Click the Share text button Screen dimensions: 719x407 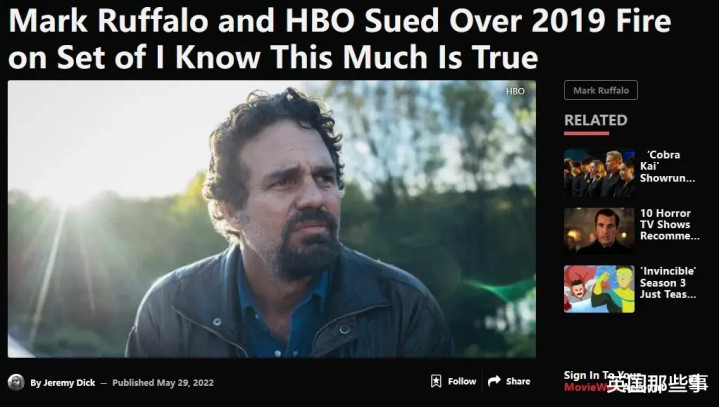tap(518, 381)
